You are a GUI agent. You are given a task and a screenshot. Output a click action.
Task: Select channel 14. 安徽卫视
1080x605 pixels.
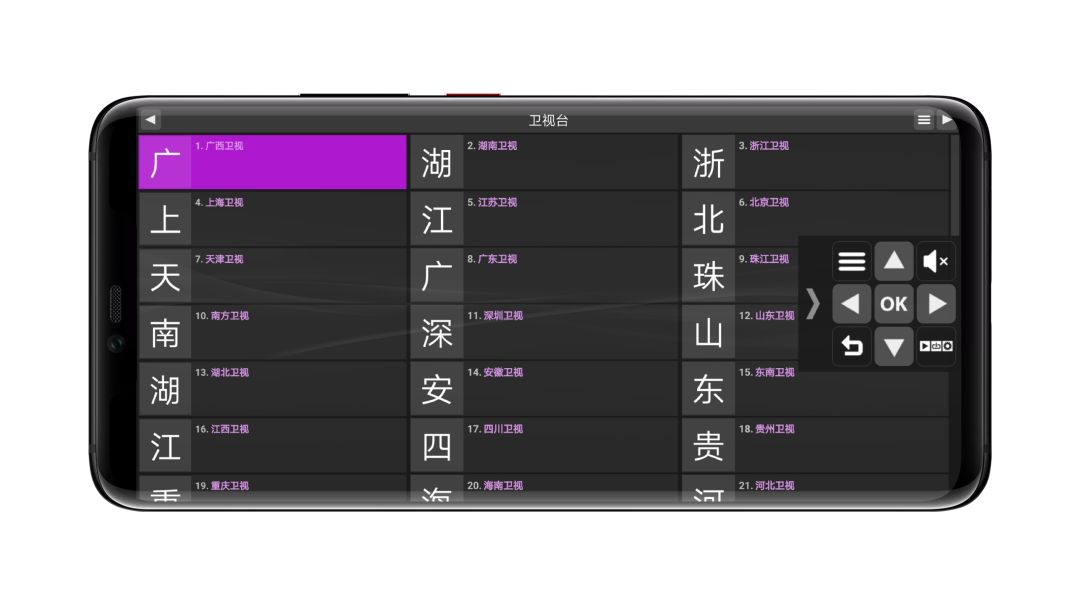544,389
